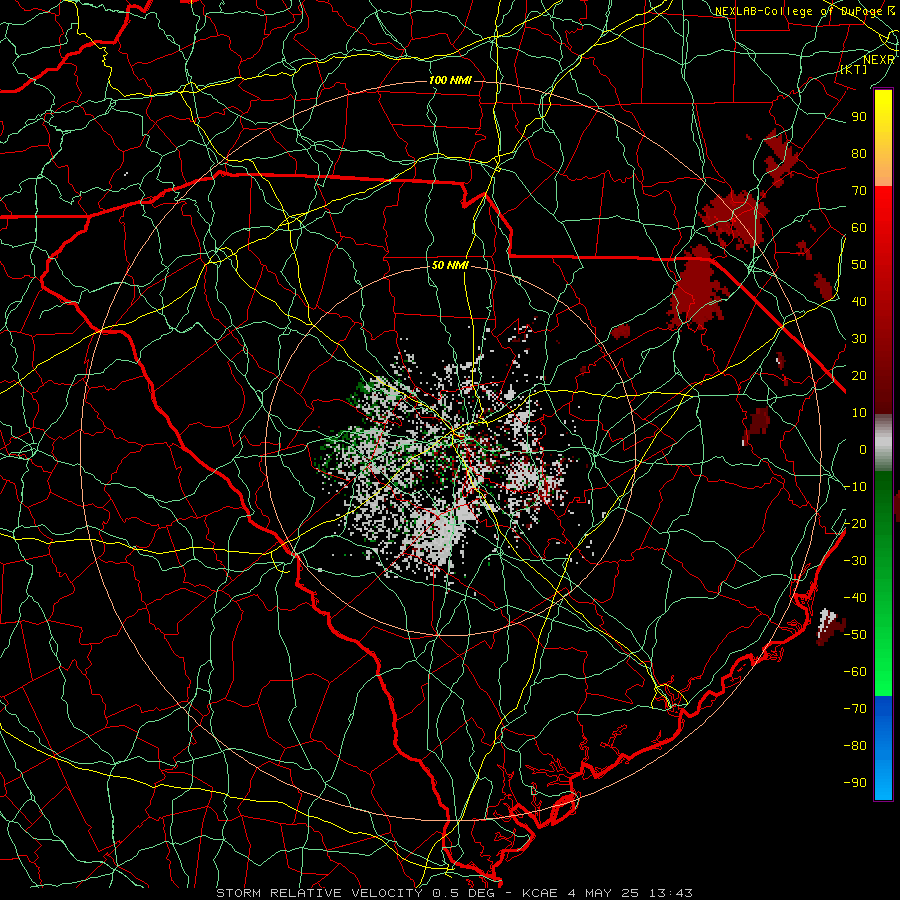Click the 13:43 timestamp in the footer

pyautogui.click(x=670, y=893)
